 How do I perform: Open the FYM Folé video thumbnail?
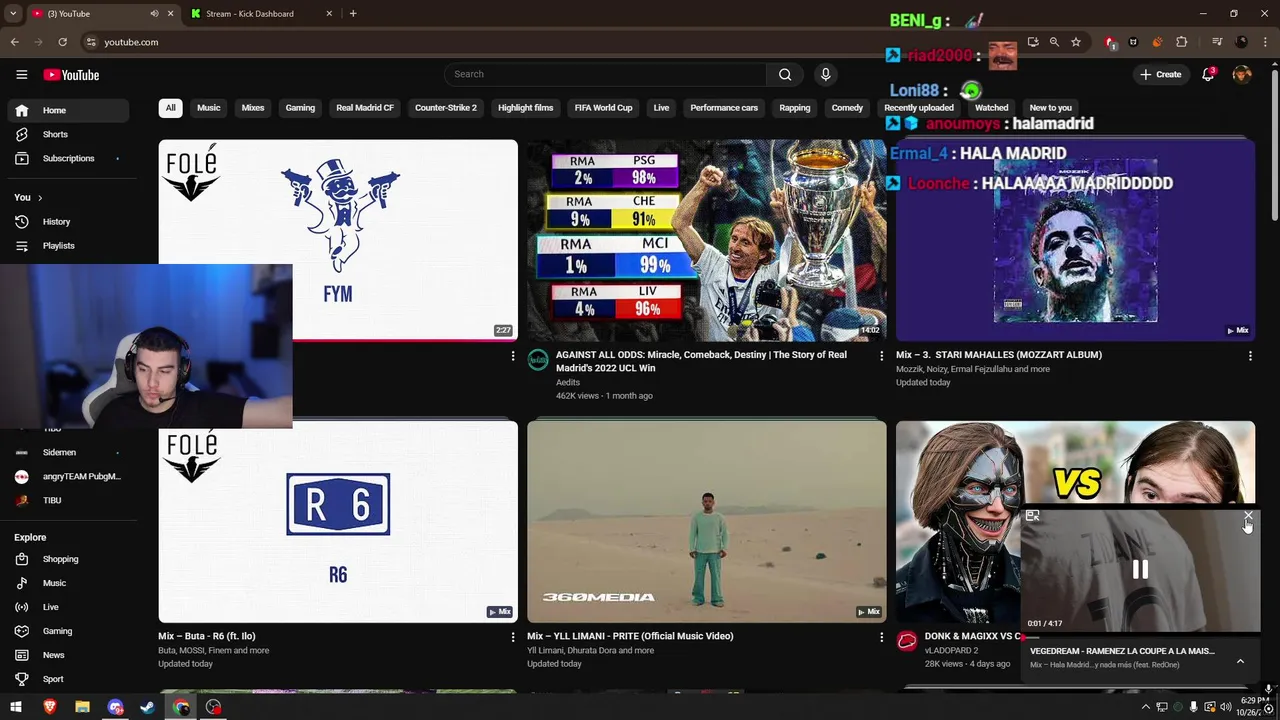point(338,240)
